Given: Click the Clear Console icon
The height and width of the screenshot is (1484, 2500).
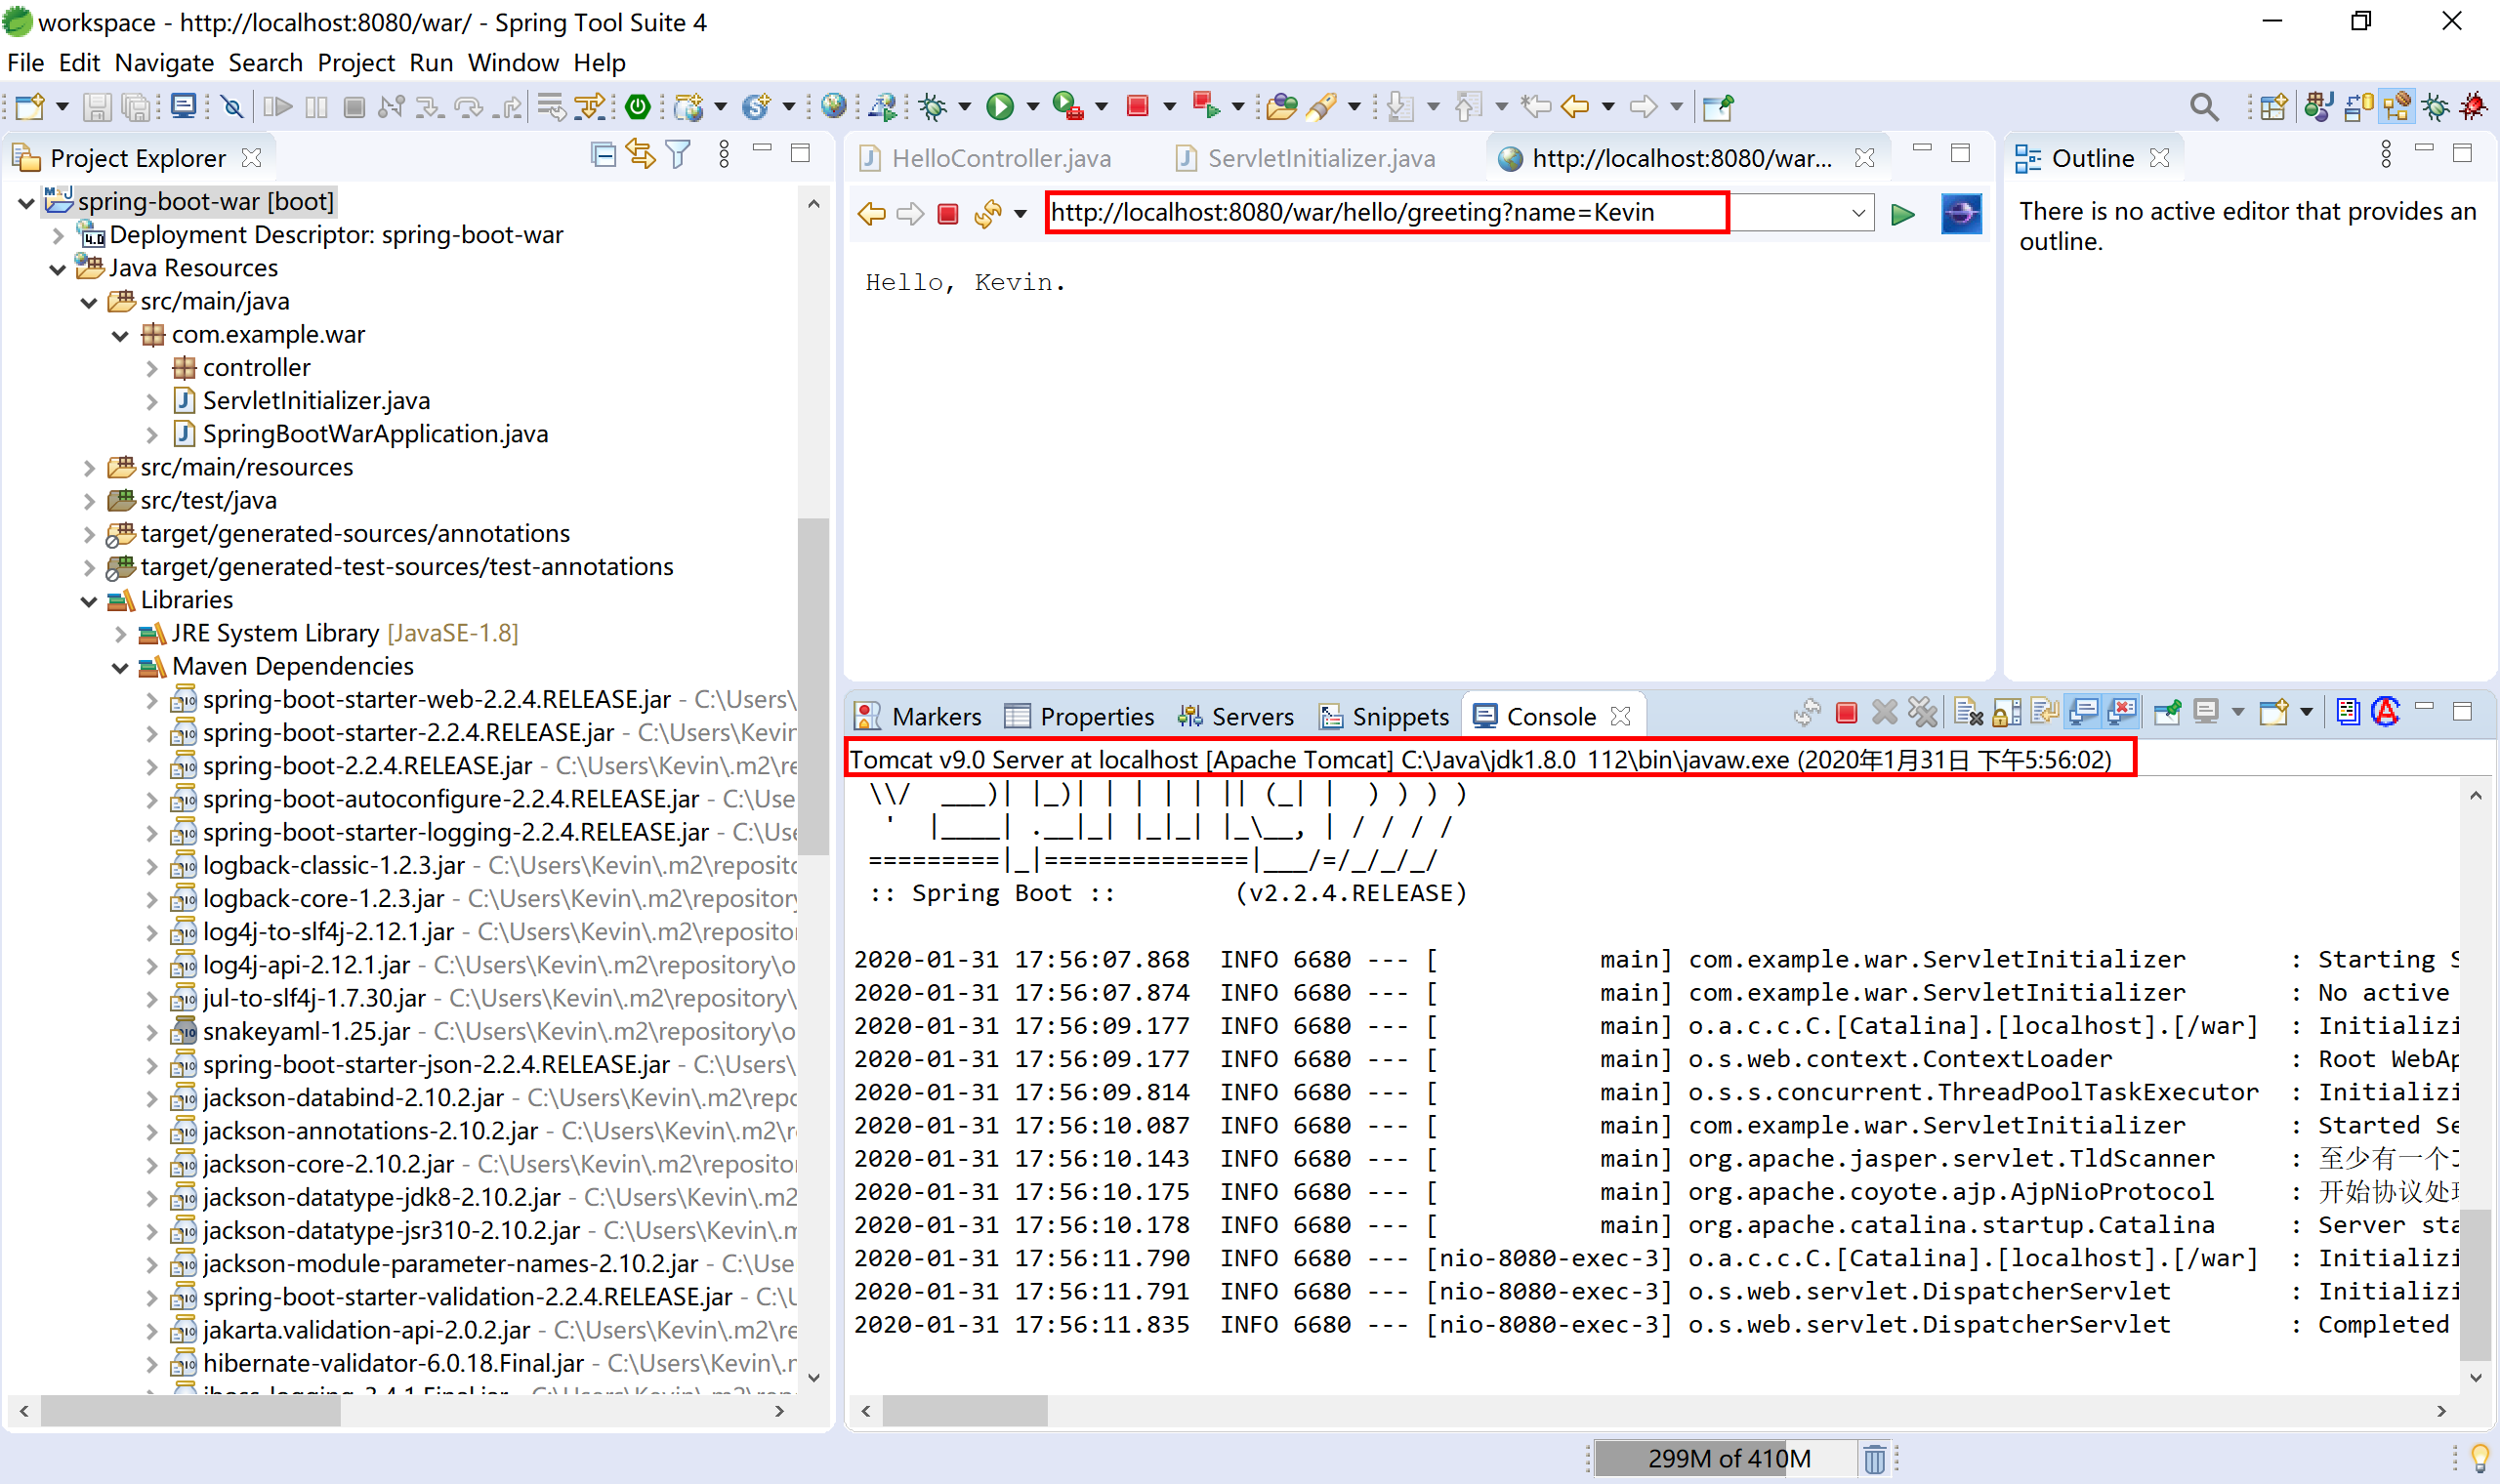Looking at the screenshot, I should pos(1967,713).
